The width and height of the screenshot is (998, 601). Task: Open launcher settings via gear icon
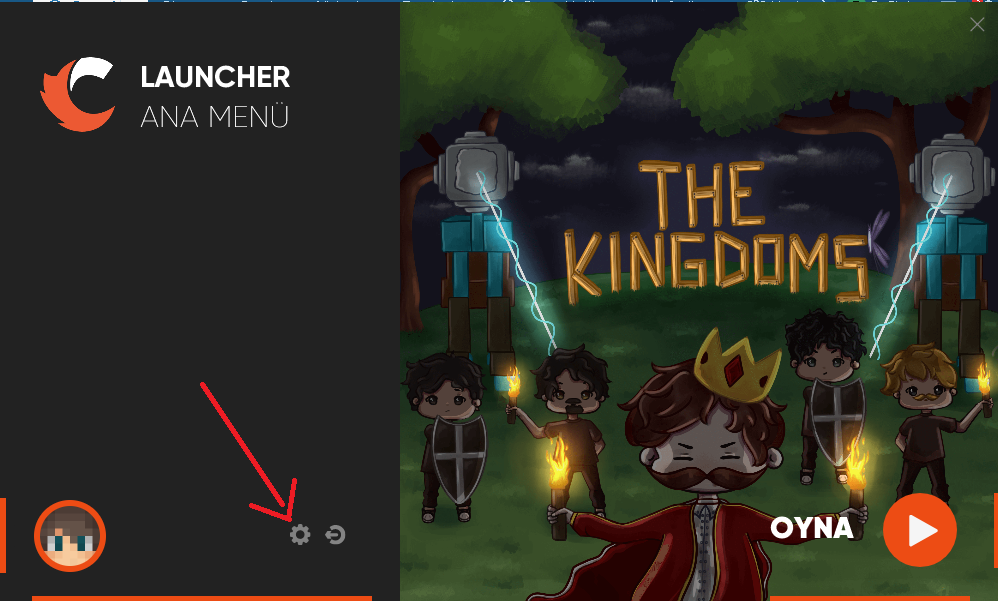point(300,534)
